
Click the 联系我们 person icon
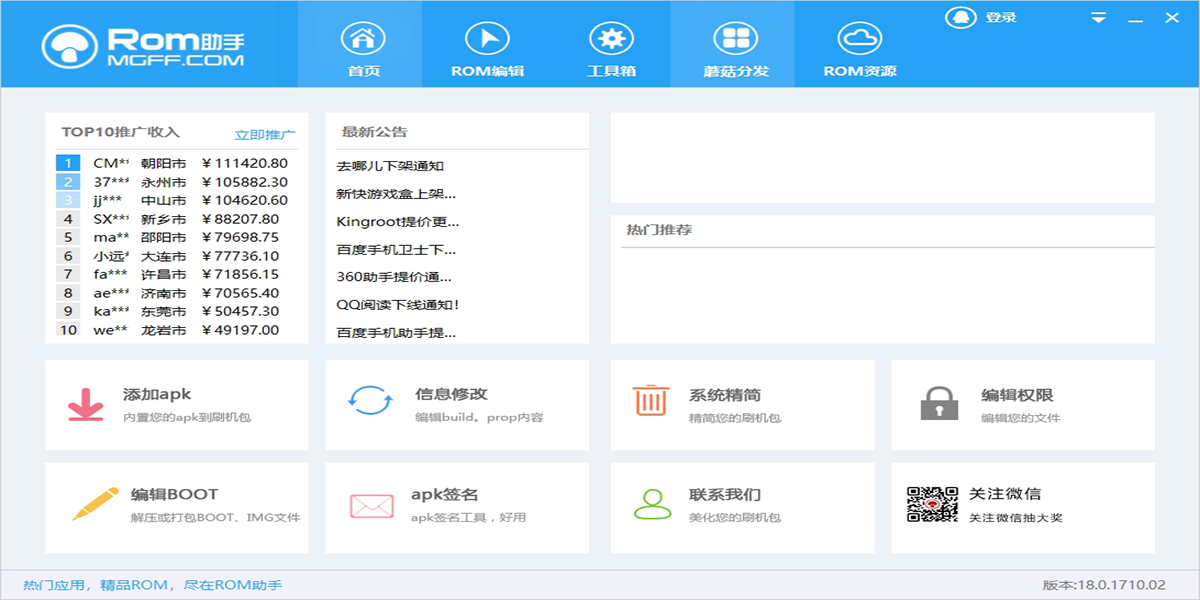653,504
